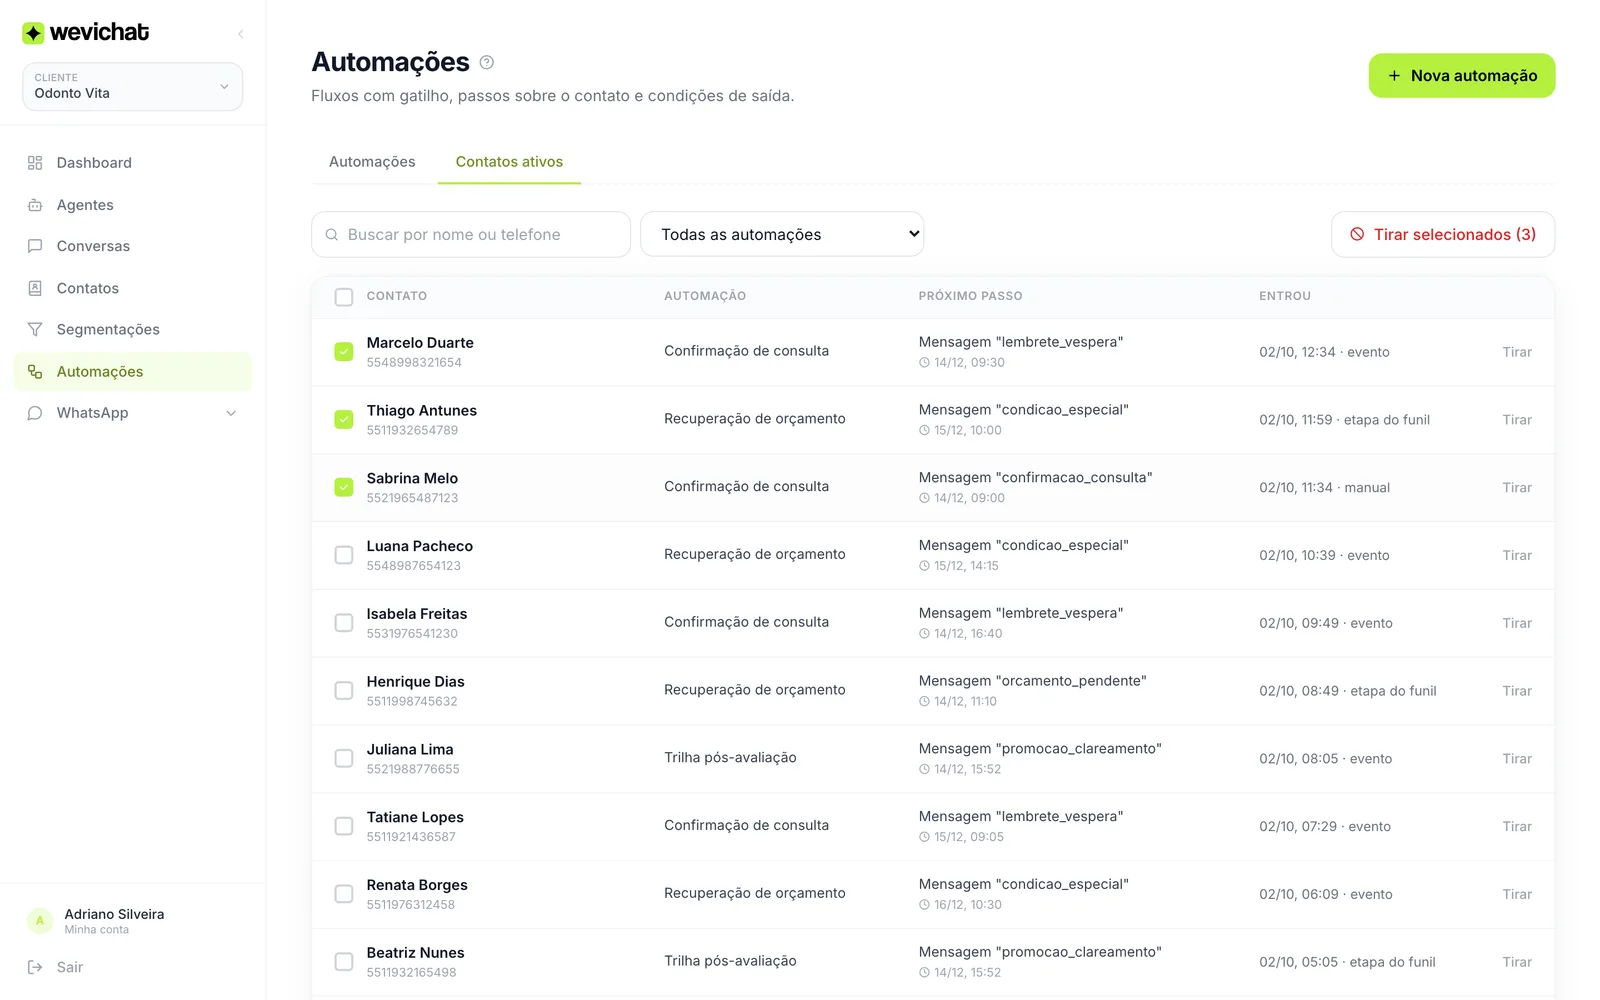Collapse sidebar with the chevron arrow
This screenshot has width=1600, height=1000.
pos(240,34)
